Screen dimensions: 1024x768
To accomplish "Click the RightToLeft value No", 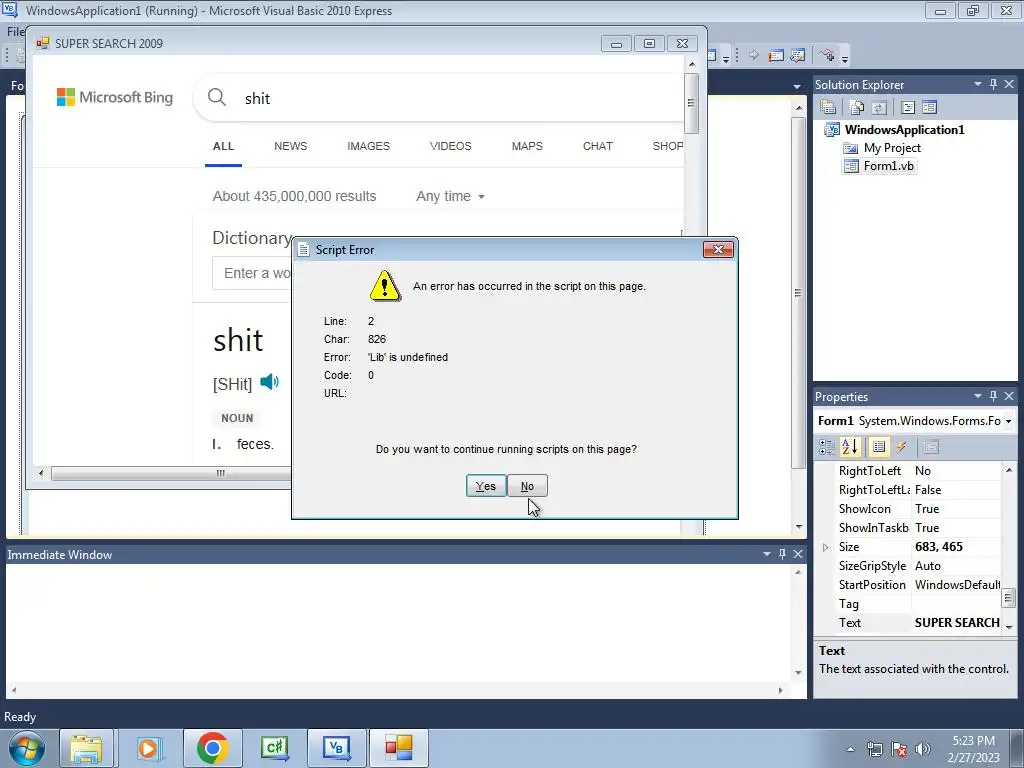I will 923,471.
